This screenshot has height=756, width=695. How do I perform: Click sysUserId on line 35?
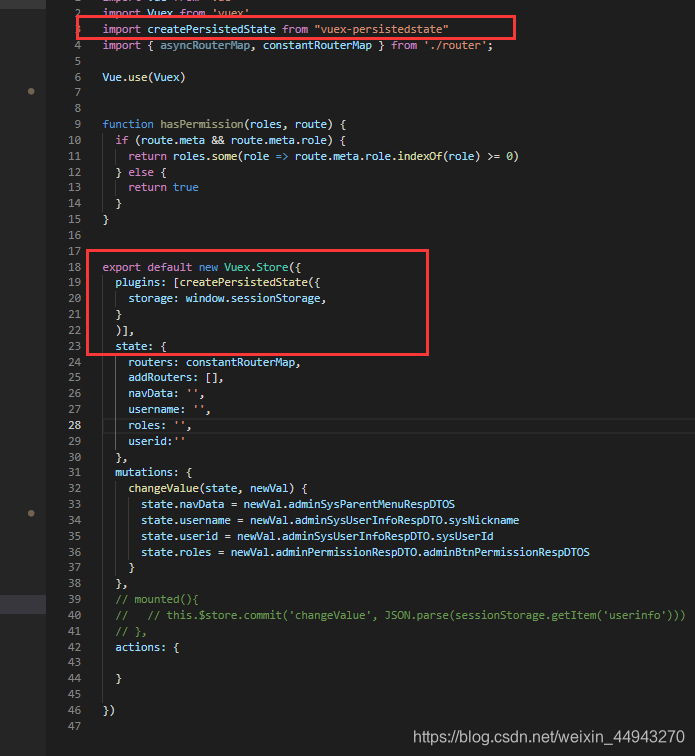pyautogui.click(x=464, y=536)
